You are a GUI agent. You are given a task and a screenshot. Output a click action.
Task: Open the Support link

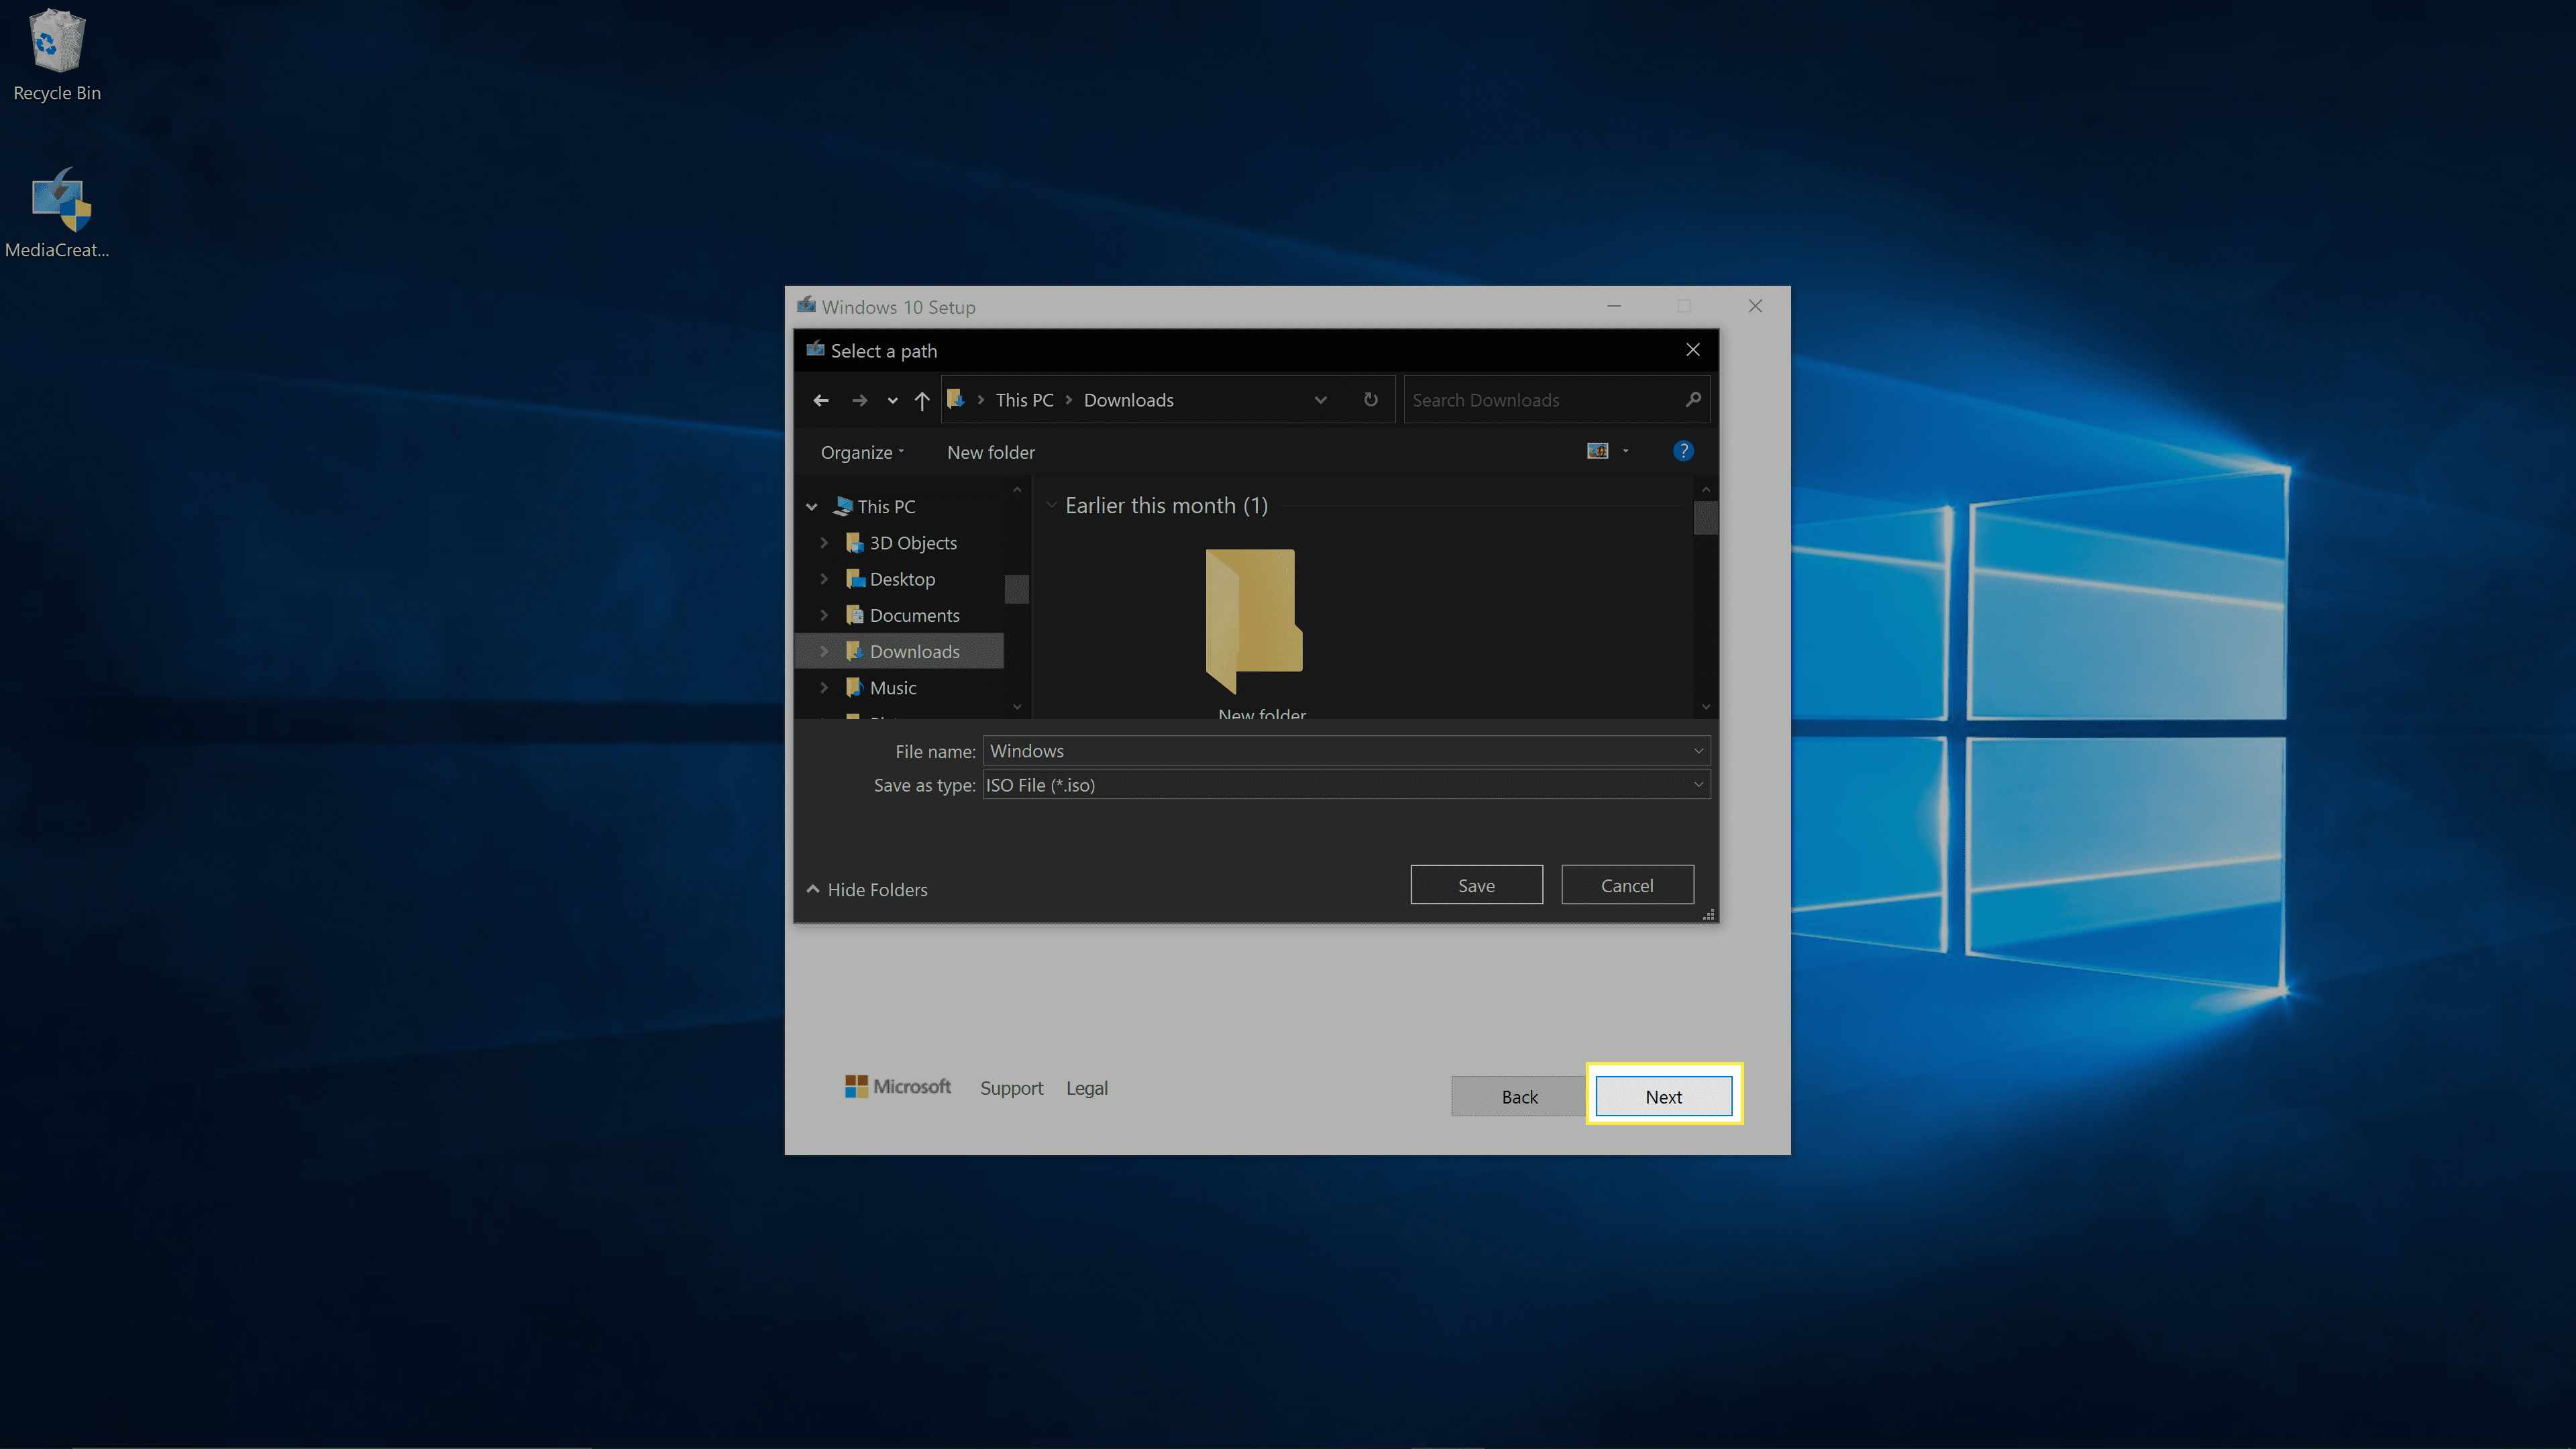click(x=1011, y=1088)
